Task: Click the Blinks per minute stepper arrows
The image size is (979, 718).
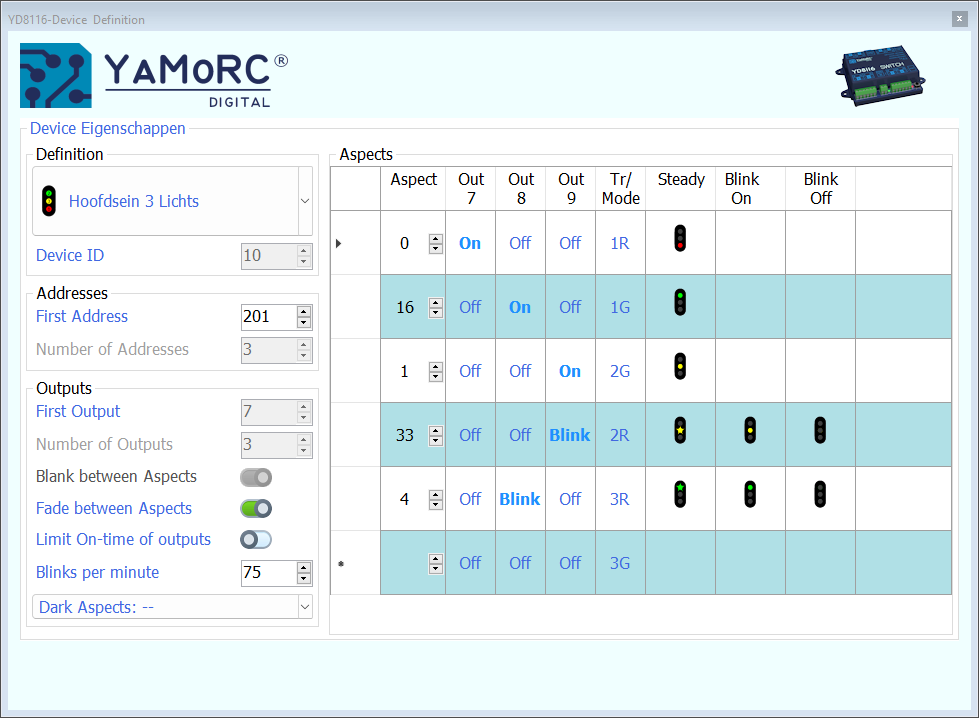Action: (304, 573)
